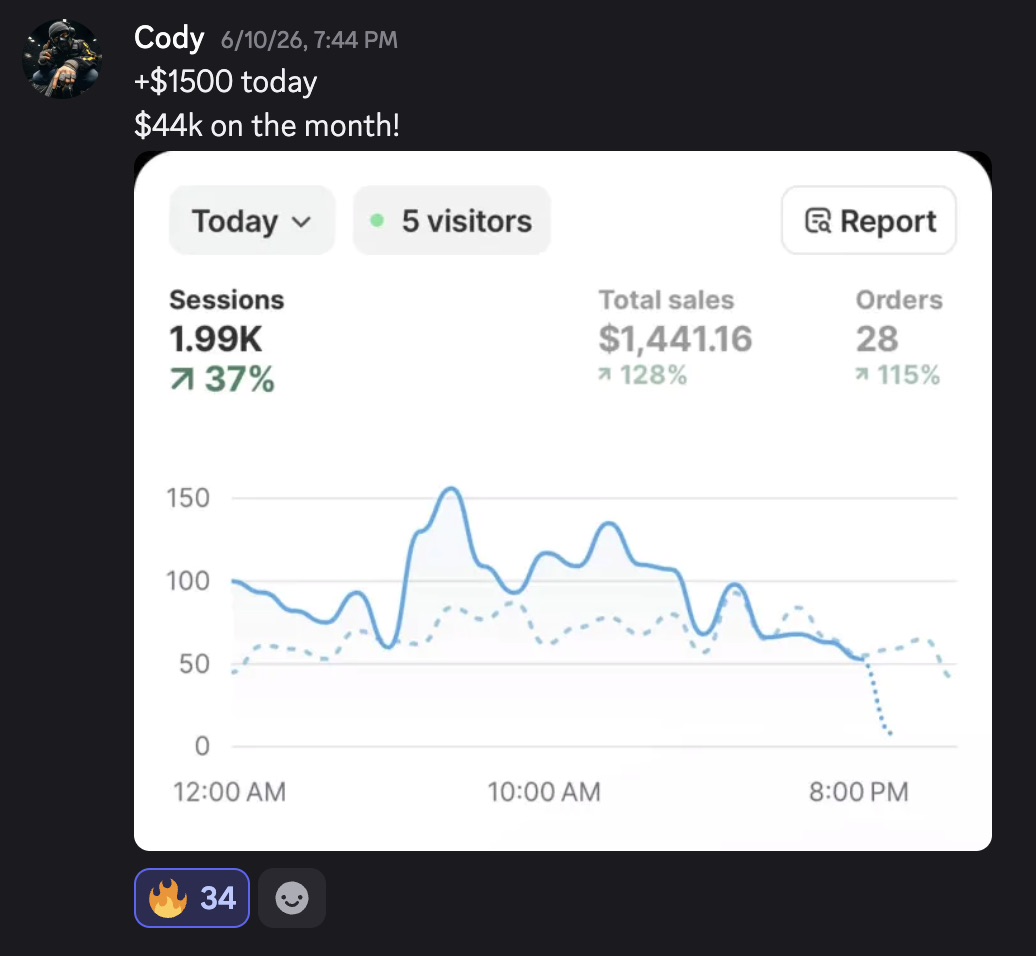The width and height of the screenshot is (1036, 956).
Task: Switch to the Sessions metric
Action: 227,340
